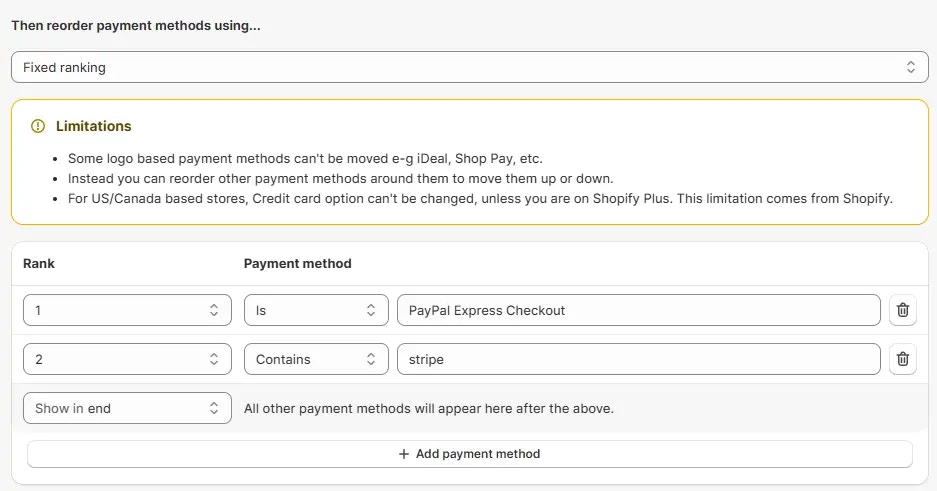
Task: Open the Fixed ranking dropdown
Action: pyautogui.click(x=470, y=67)
